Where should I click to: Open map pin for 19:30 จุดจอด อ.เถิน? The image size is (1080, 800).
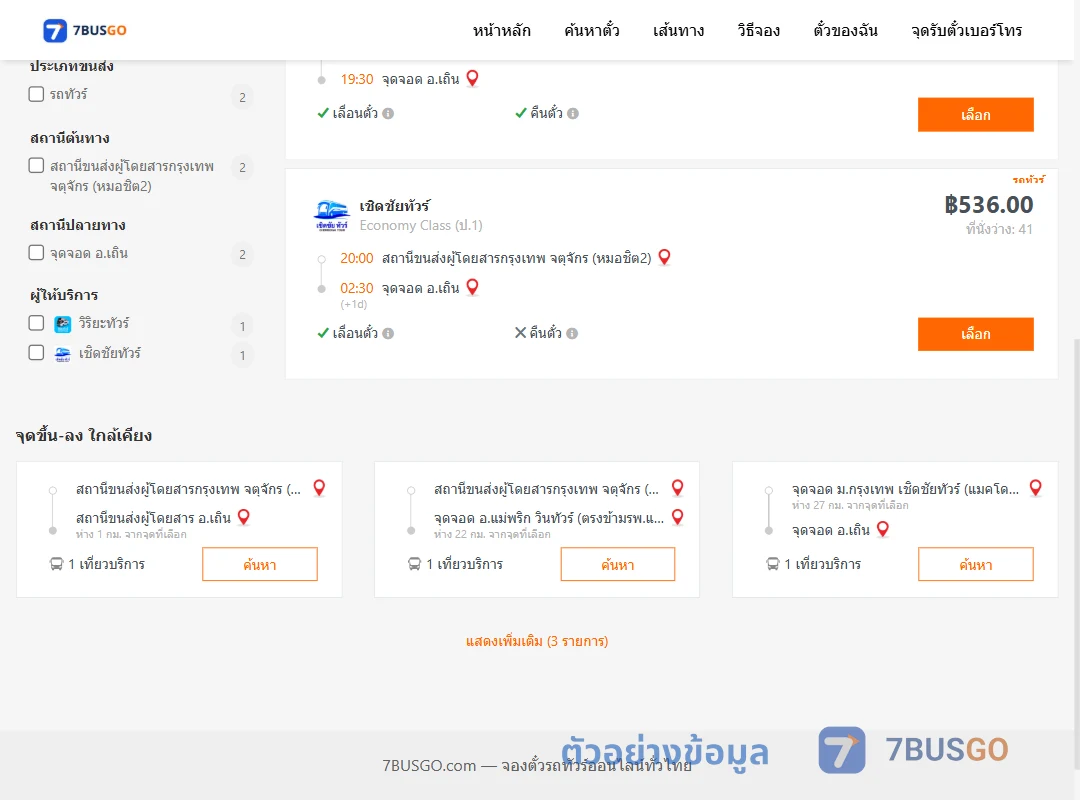tap(472, 79)
